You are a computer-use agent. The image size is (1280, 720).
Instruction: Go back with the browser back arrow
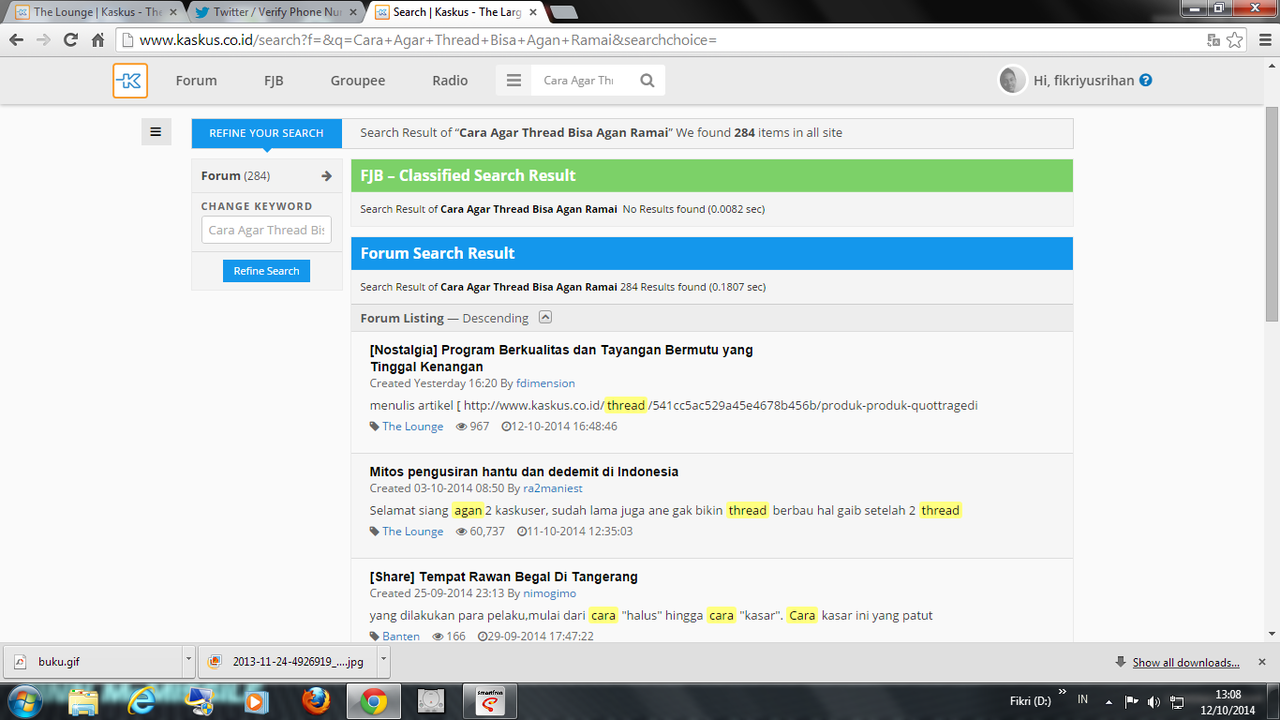(16, 40)
